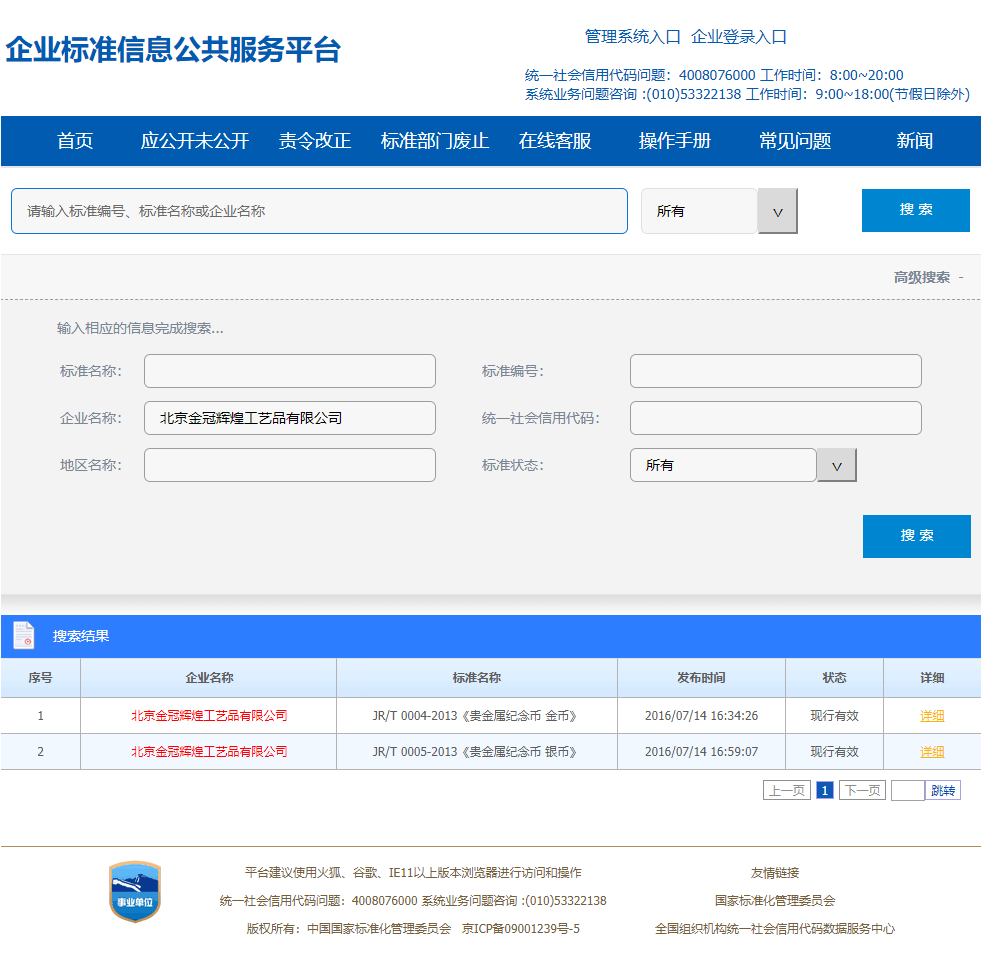Select 责令改正 in the navigation bar
The width and height of the screenshot is (982, 960).
coord(315,141)
